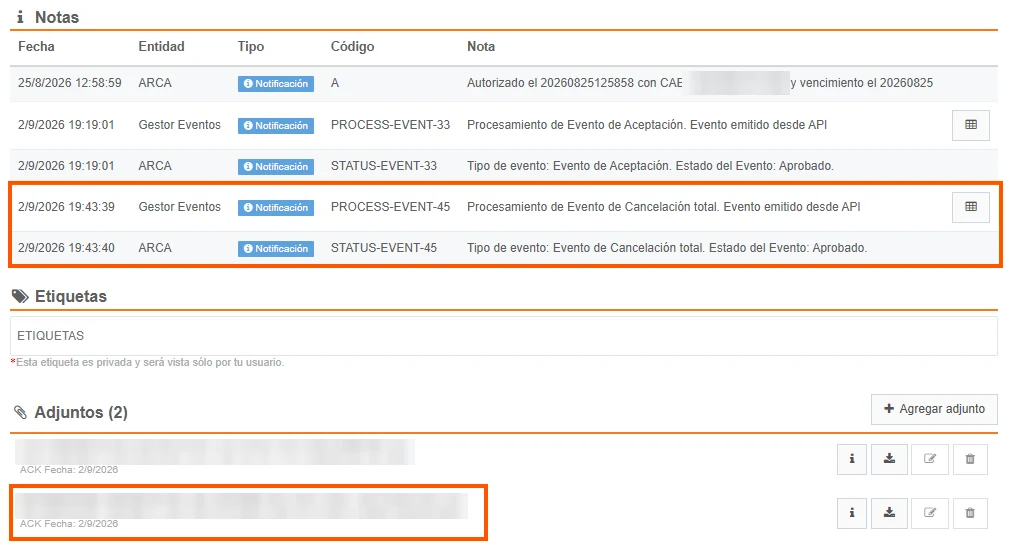This screenshot has height=553, width=1010.
Task: Click the Código column header
Action: (x=352, y=46)
